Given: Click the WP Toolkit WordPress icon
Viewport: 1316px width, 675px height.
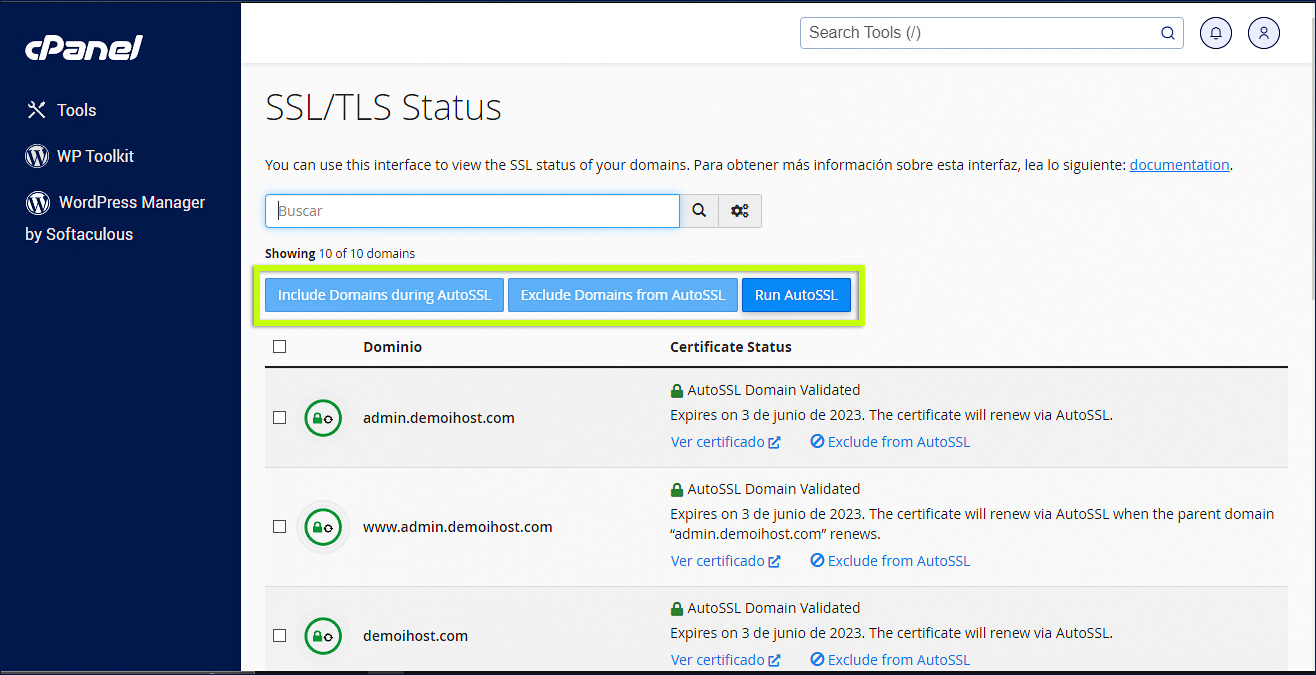Looking at the screenshot, I should [x=37, y=155].
